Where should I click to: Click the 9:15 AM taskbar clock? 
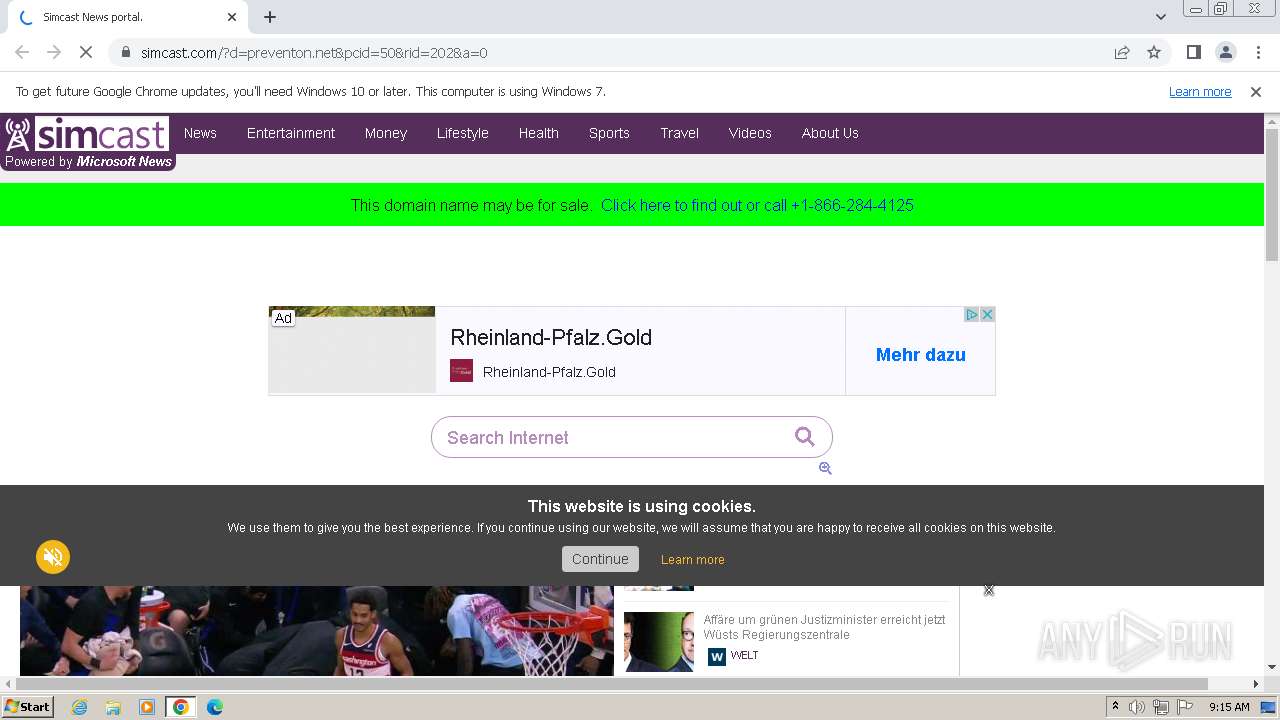[x=1229, y=707]
